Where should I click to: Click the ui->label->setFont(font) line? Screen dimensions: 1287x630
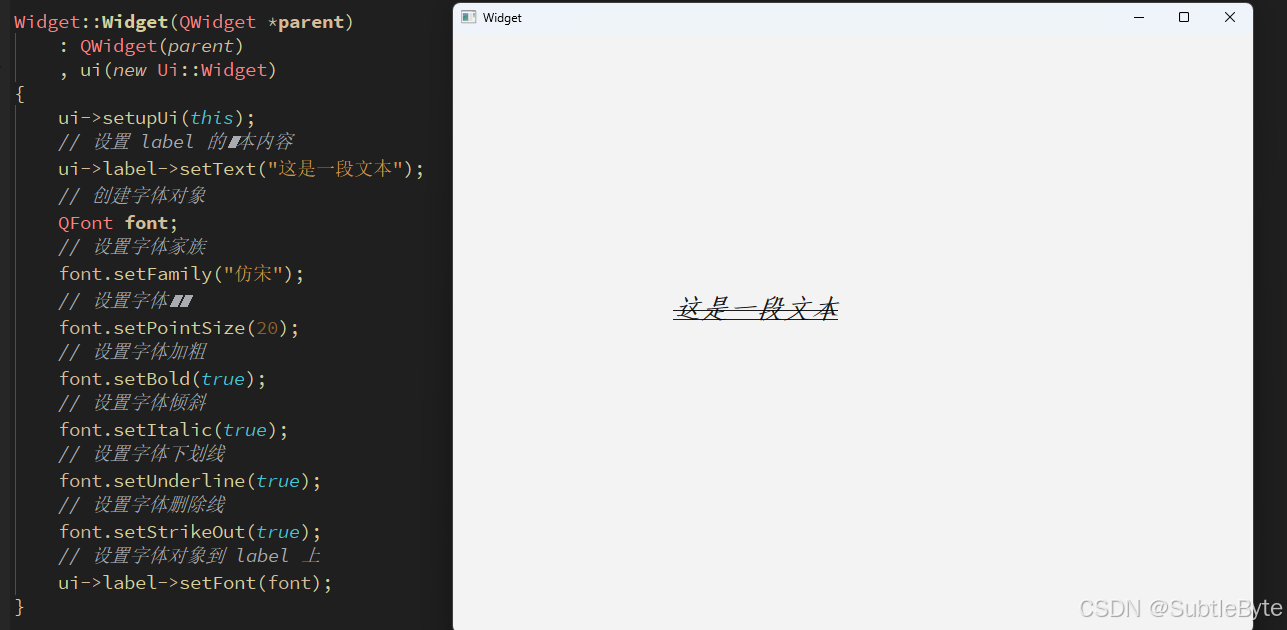tap(195, 583)
